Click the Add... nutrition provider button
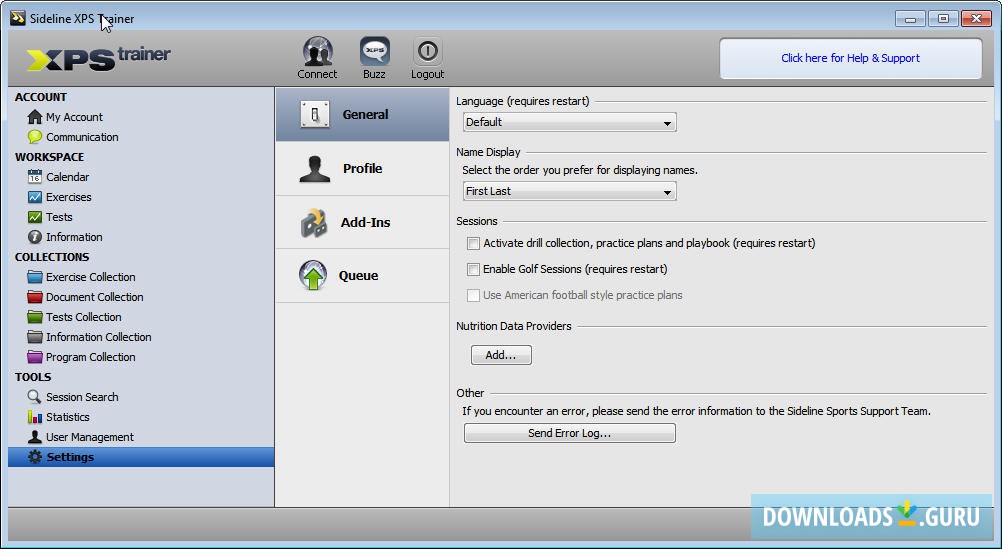Image resolution: width=1002 pixels, height=549 pixels. coord(501,355)
